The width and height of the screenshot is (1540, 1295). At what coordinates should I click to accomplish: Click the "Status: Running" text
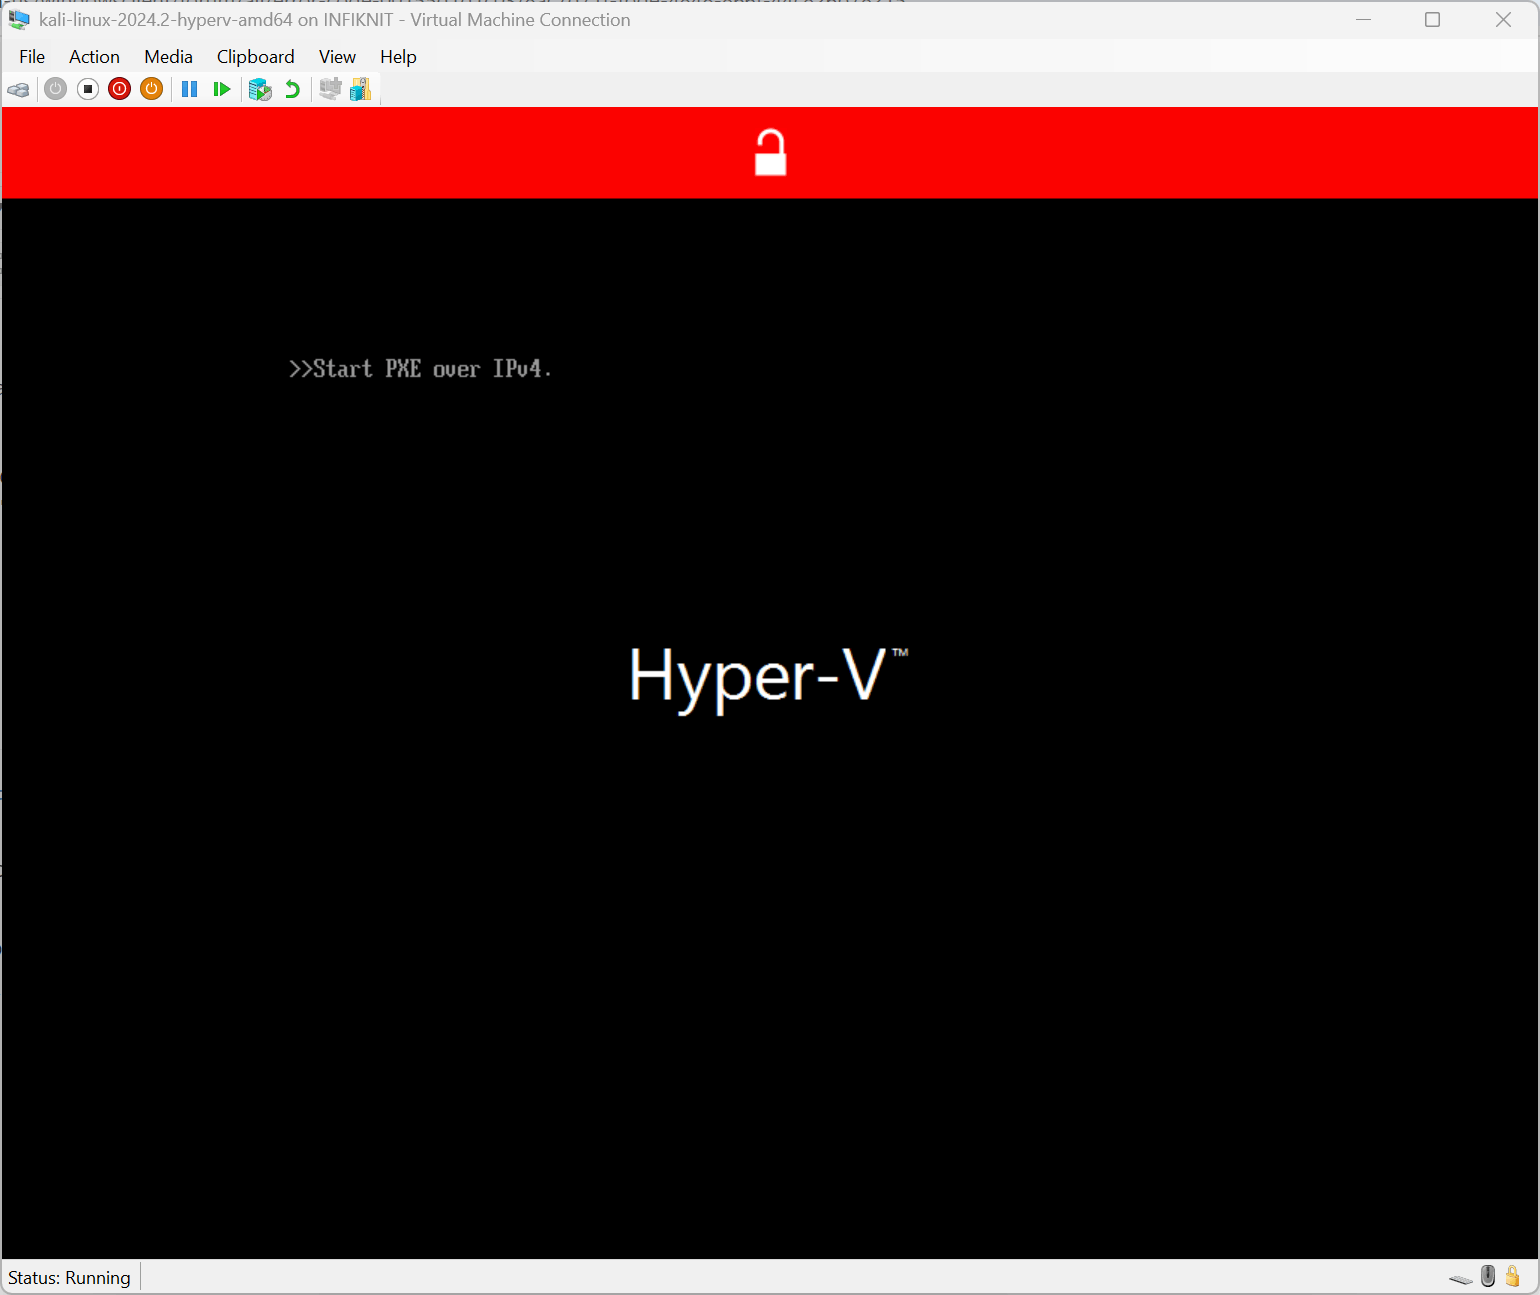69,1278
